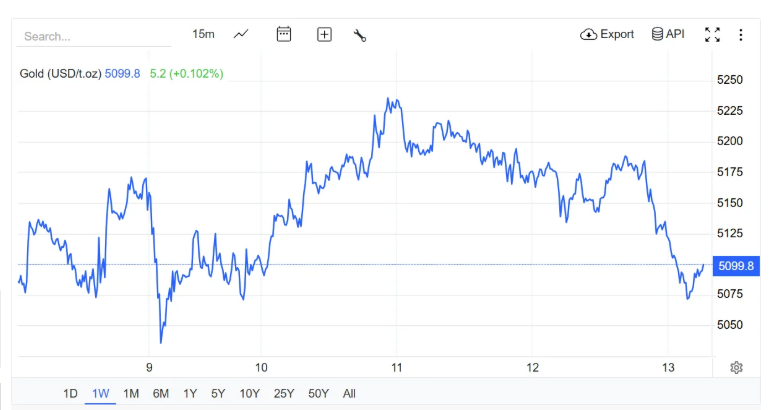
Task: Click the add comparison plus icon
Action: [324, 34]
